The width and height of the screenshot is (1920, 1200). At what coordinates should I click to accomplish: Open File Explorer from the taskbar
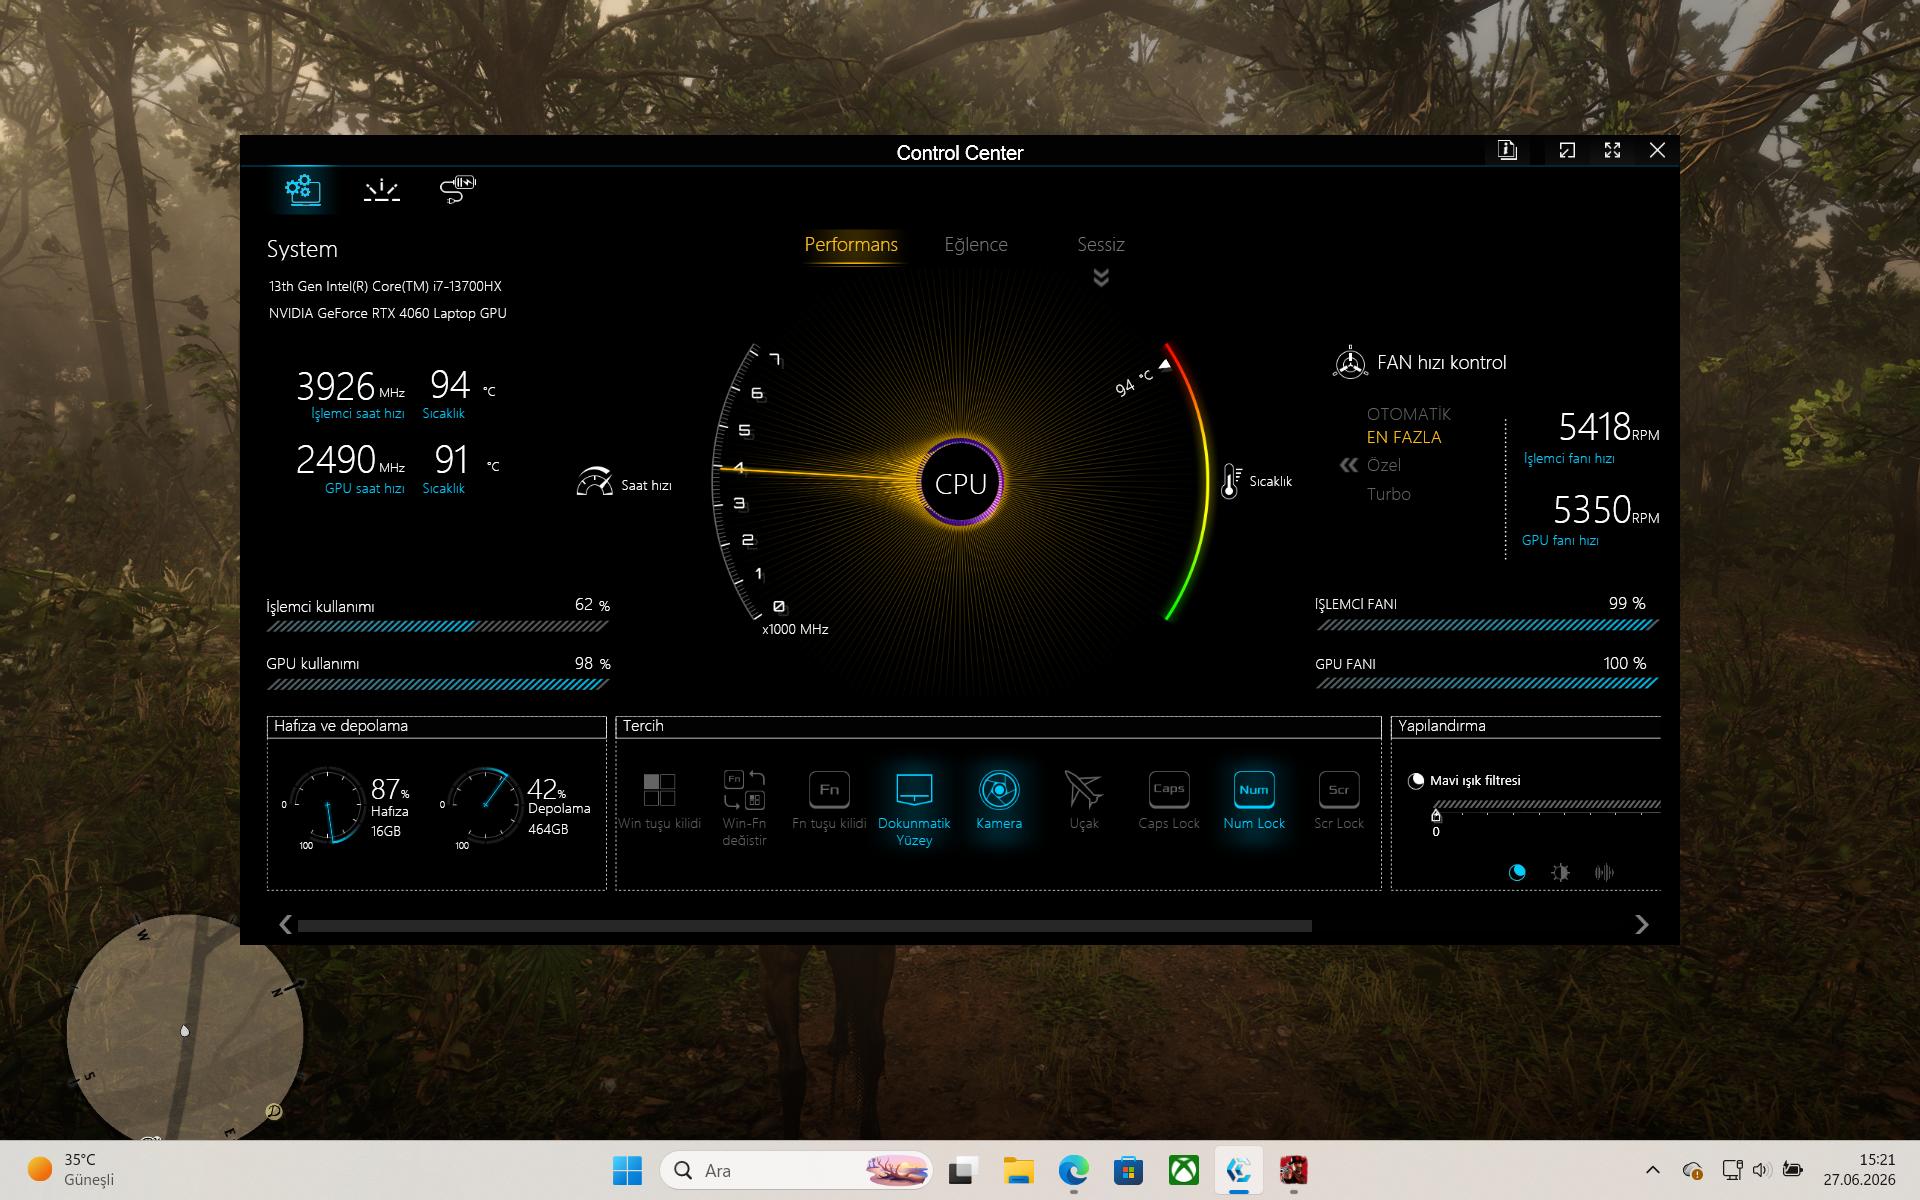point(1018,1170)
